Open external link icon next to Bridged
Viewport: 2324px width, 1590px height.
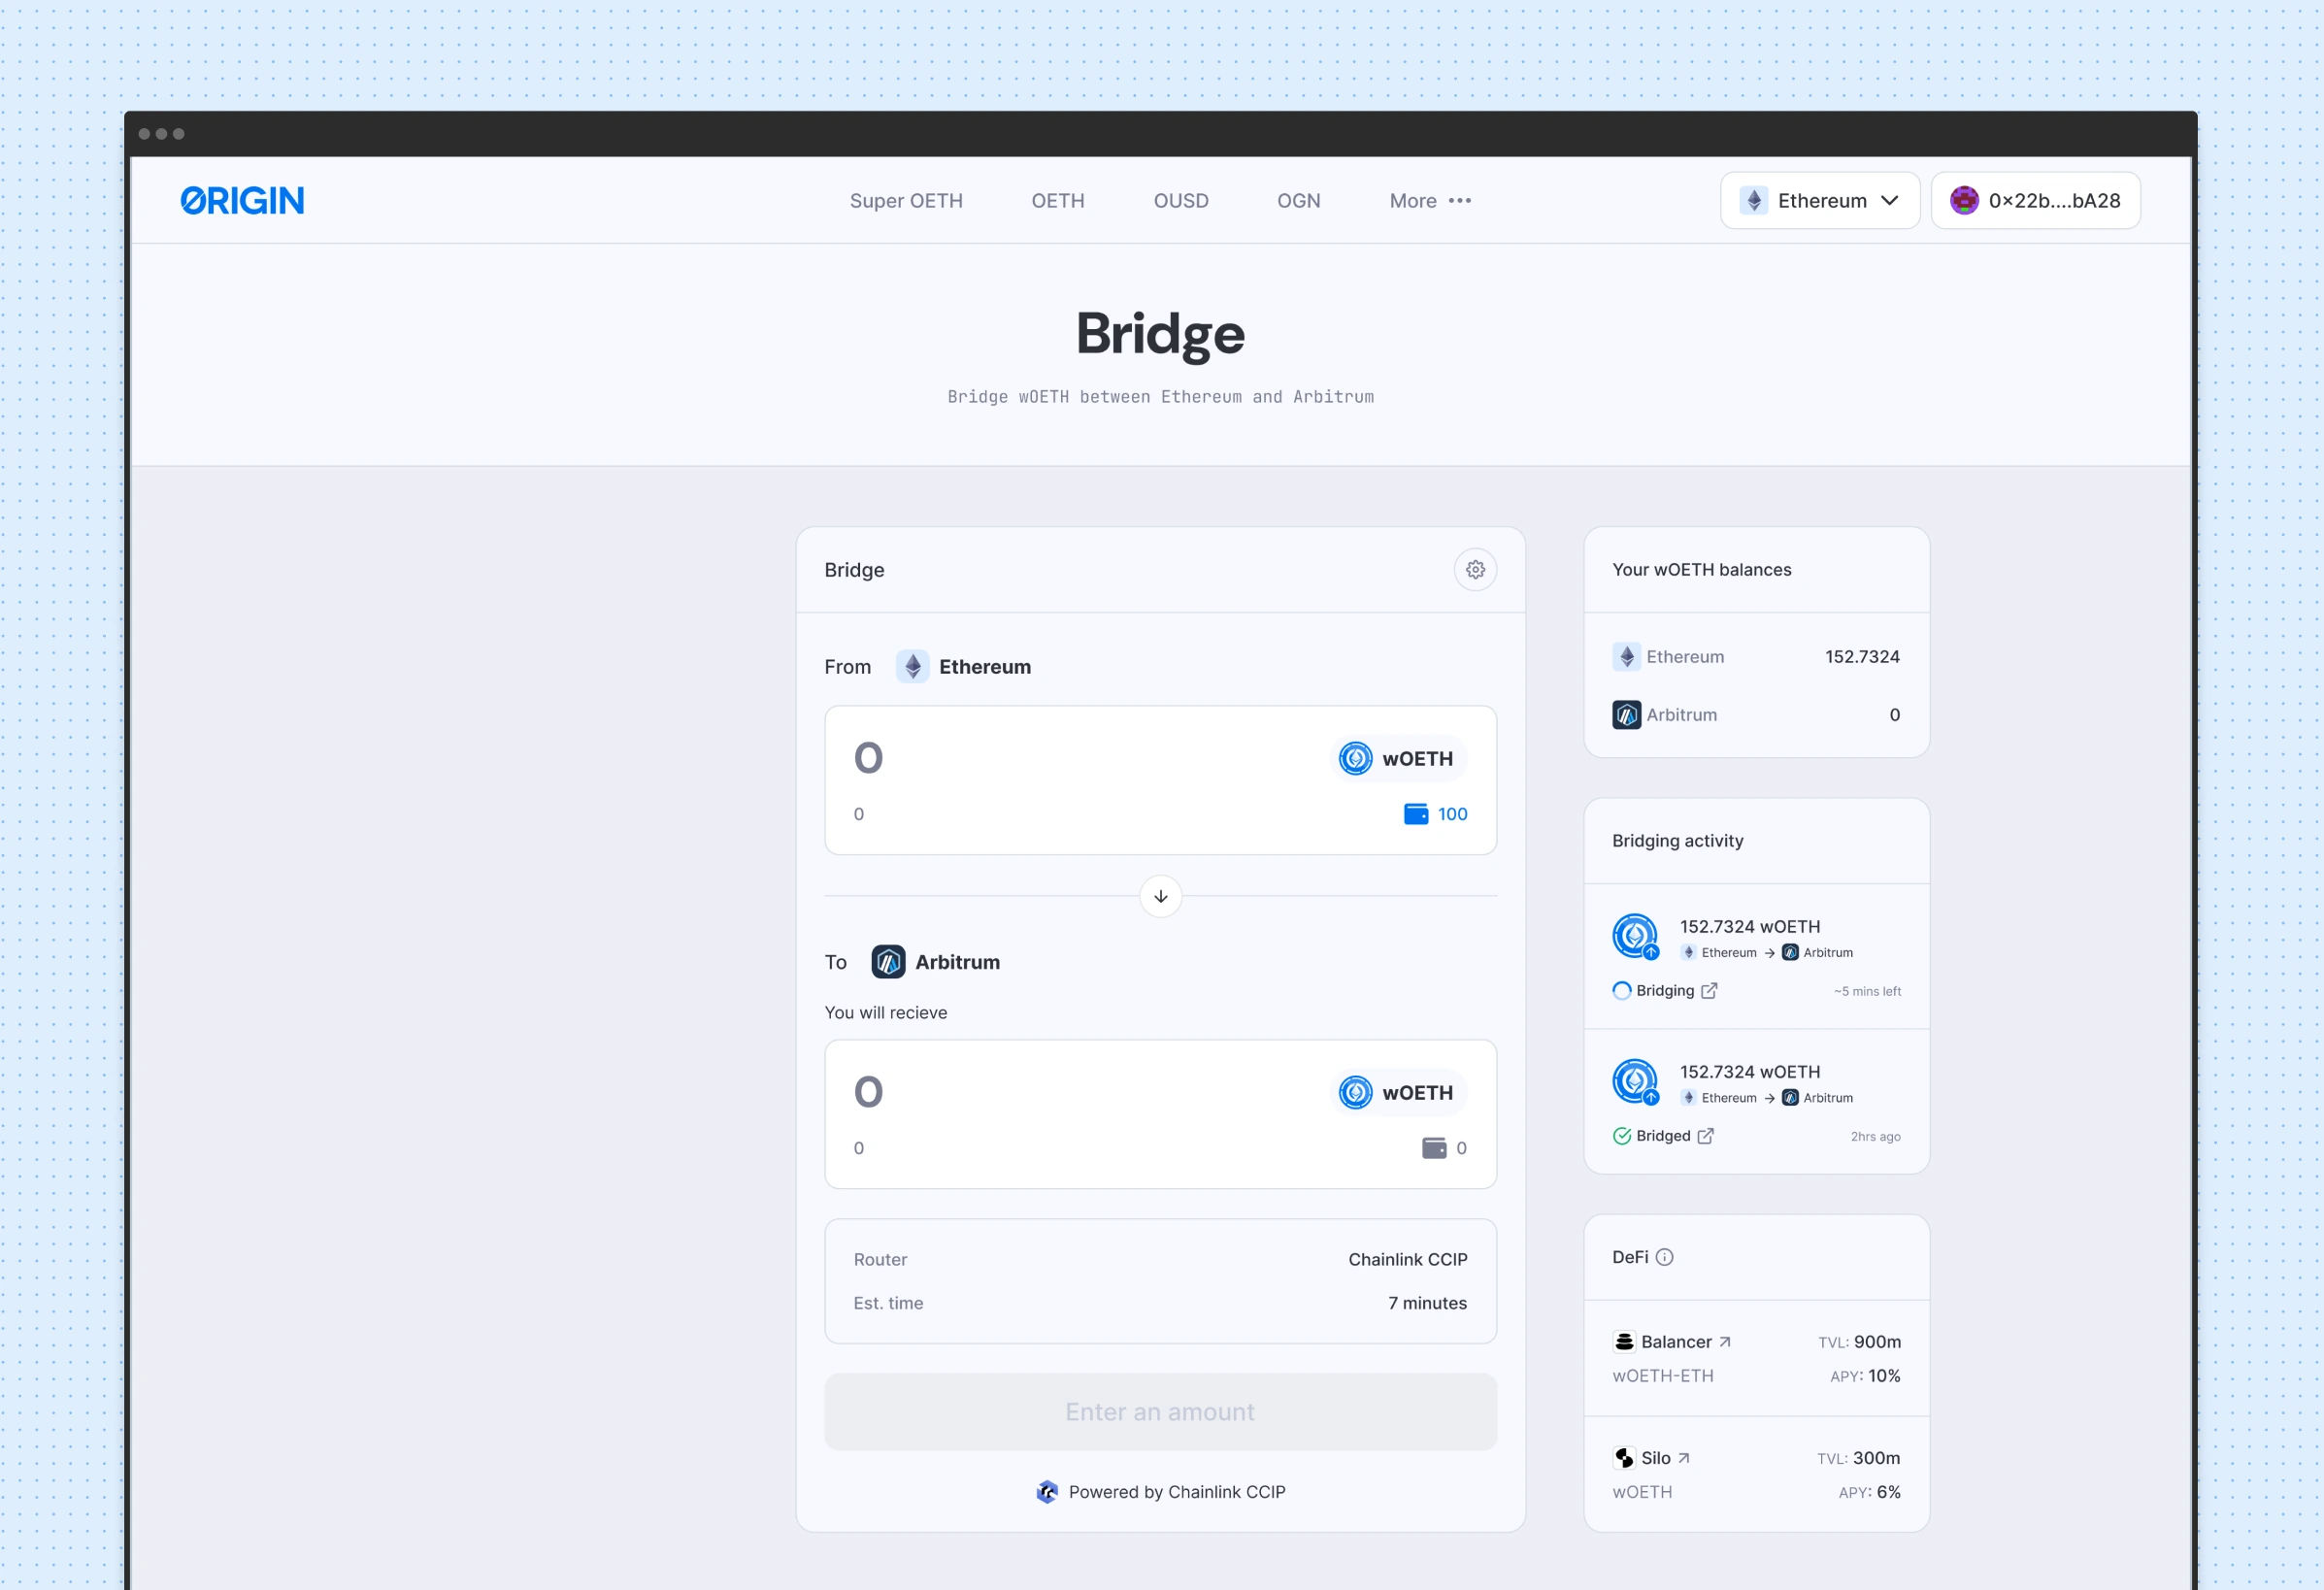point(1705,1136)
